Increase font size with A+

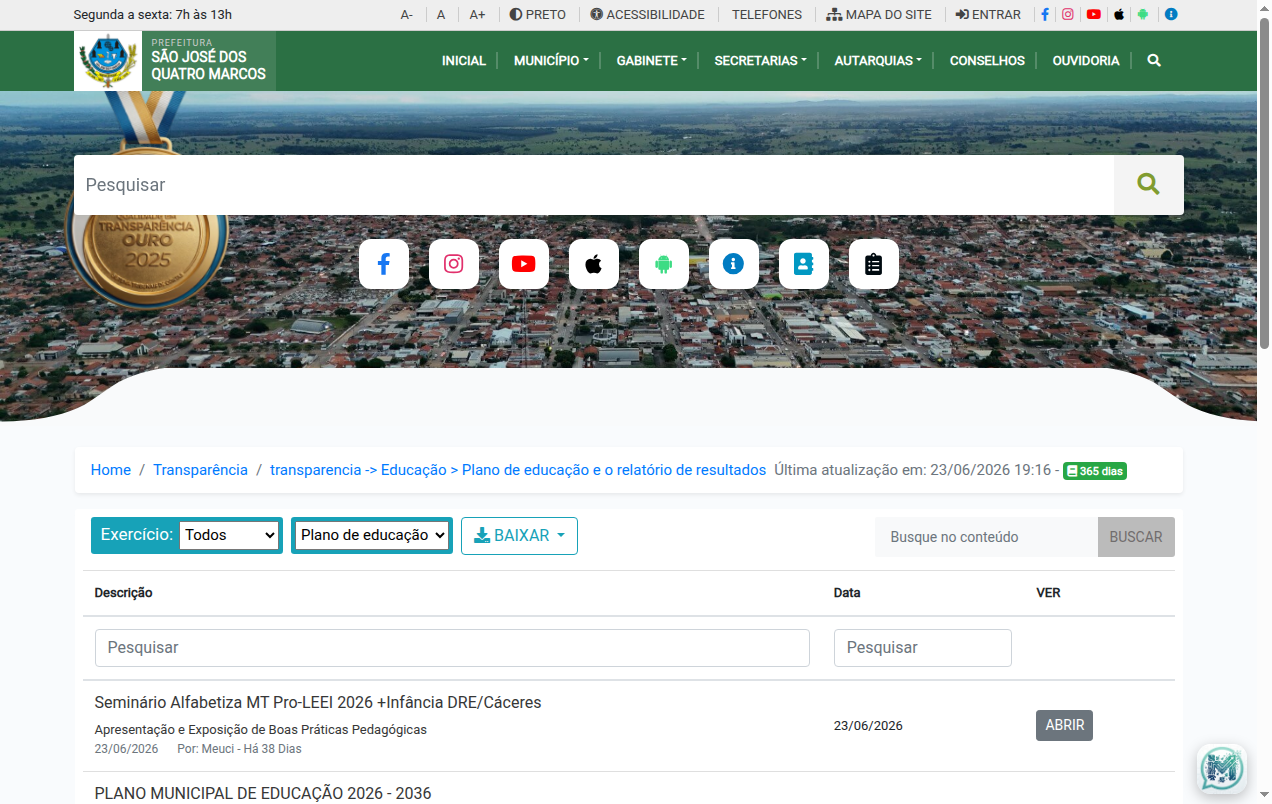[x=478, y=15]
